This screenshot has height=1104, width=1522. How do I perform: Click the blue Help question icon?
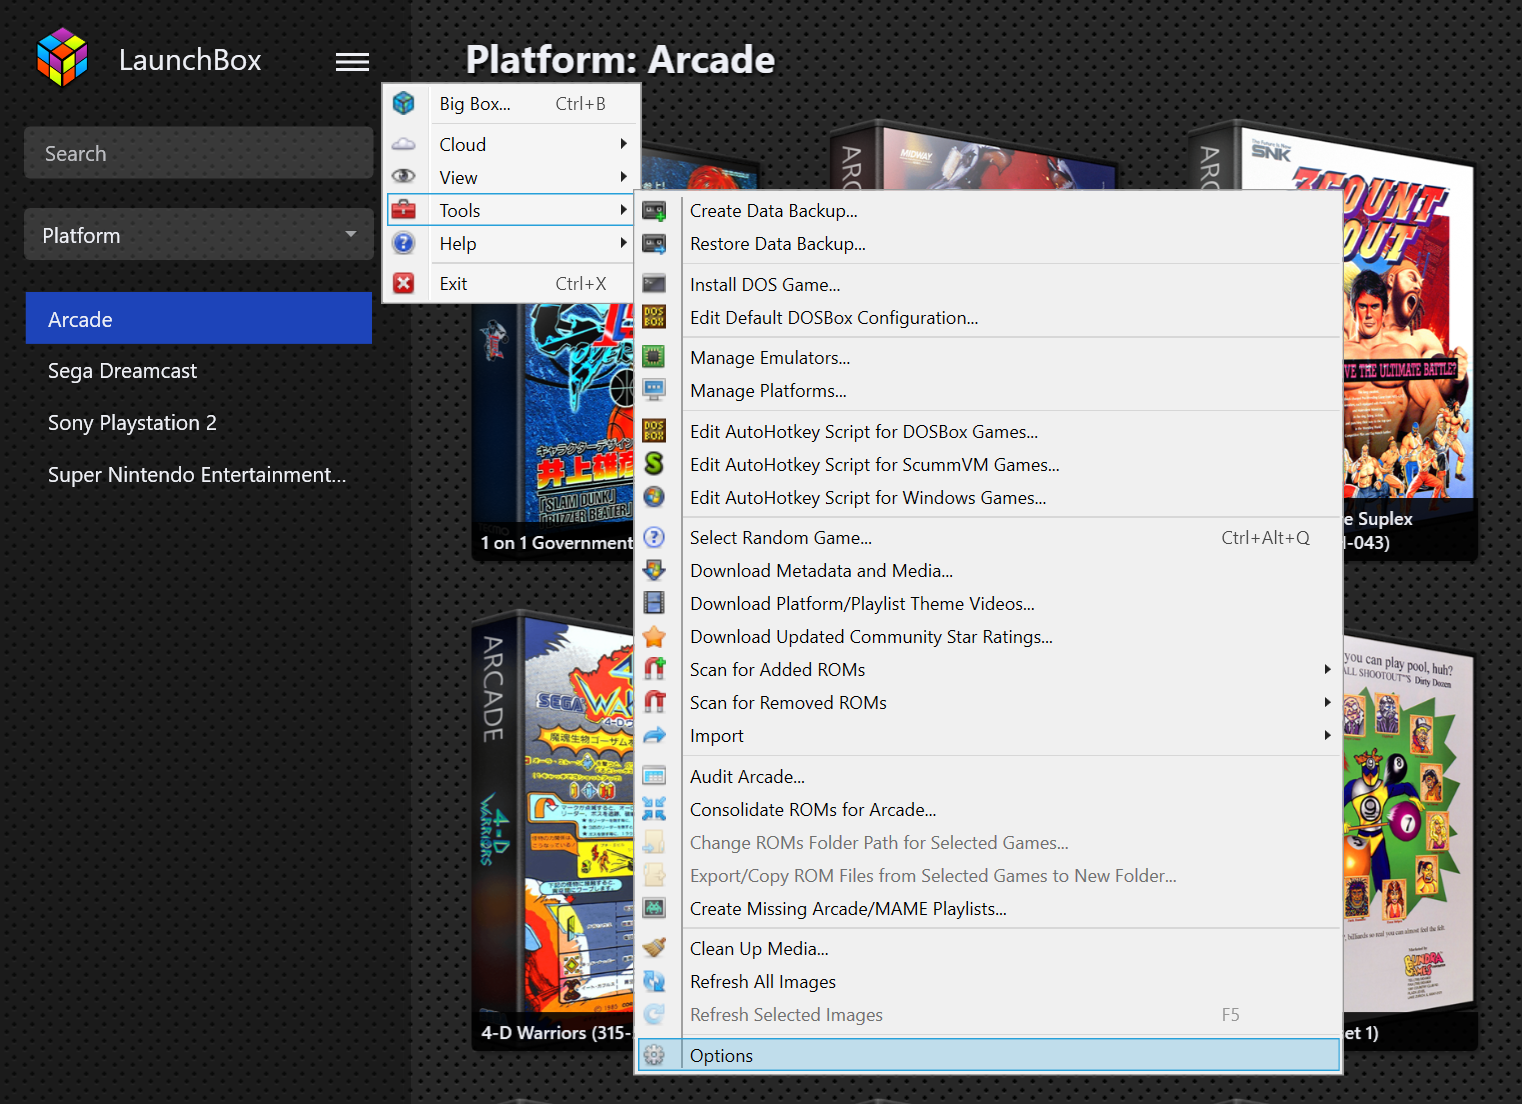(x=404, y=243)
